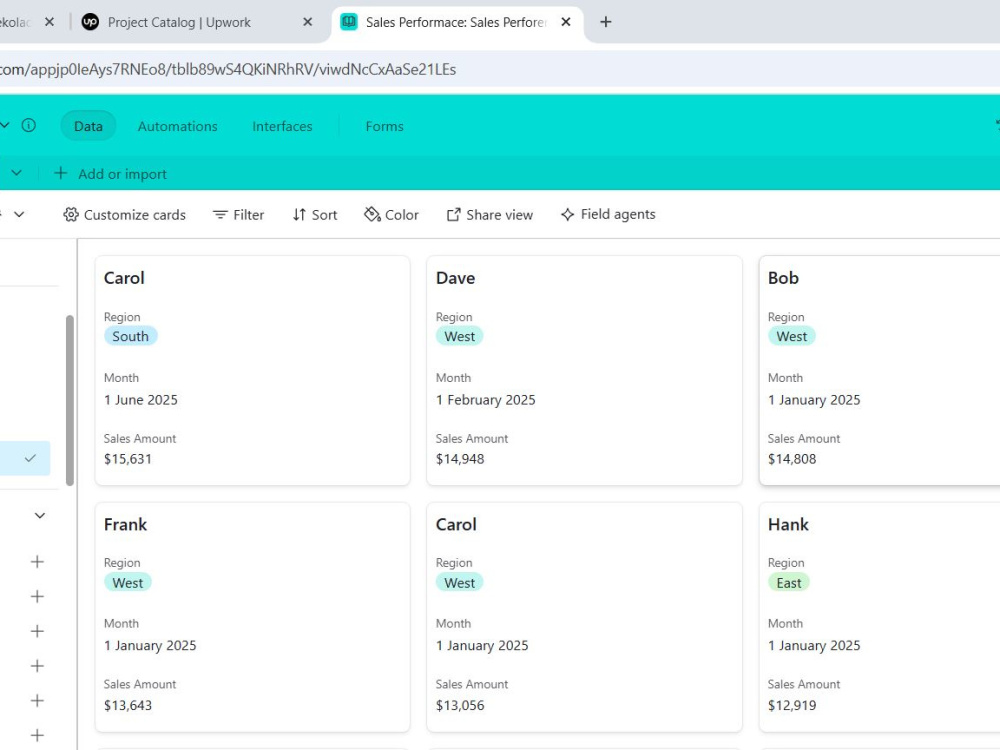
Task: Open the base info icon
Action: pos(29,125)
